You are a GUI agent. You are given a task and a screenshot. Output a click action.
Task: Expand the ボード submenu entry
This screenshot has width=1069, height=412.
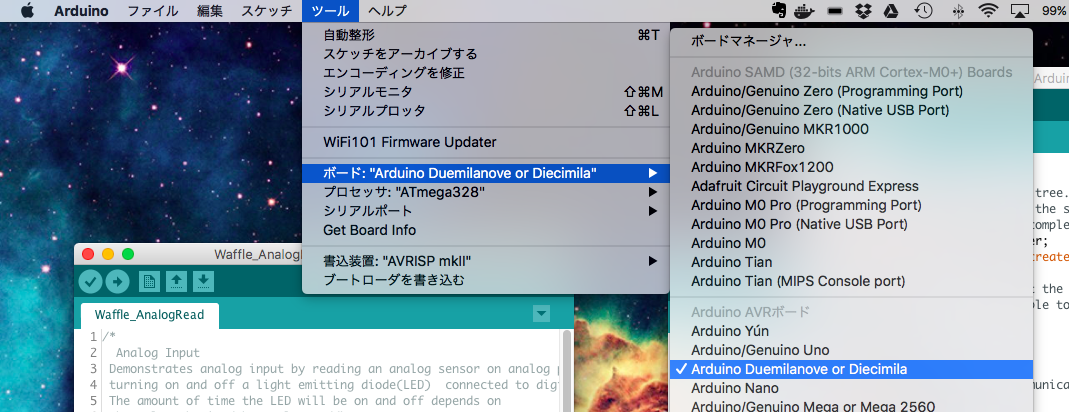(486, 174)
